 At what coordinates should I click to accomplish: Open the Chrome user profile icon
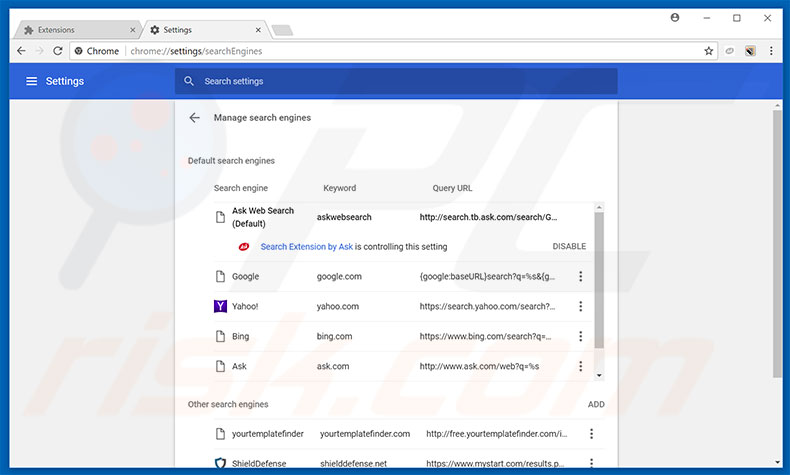tap(675, 18)
